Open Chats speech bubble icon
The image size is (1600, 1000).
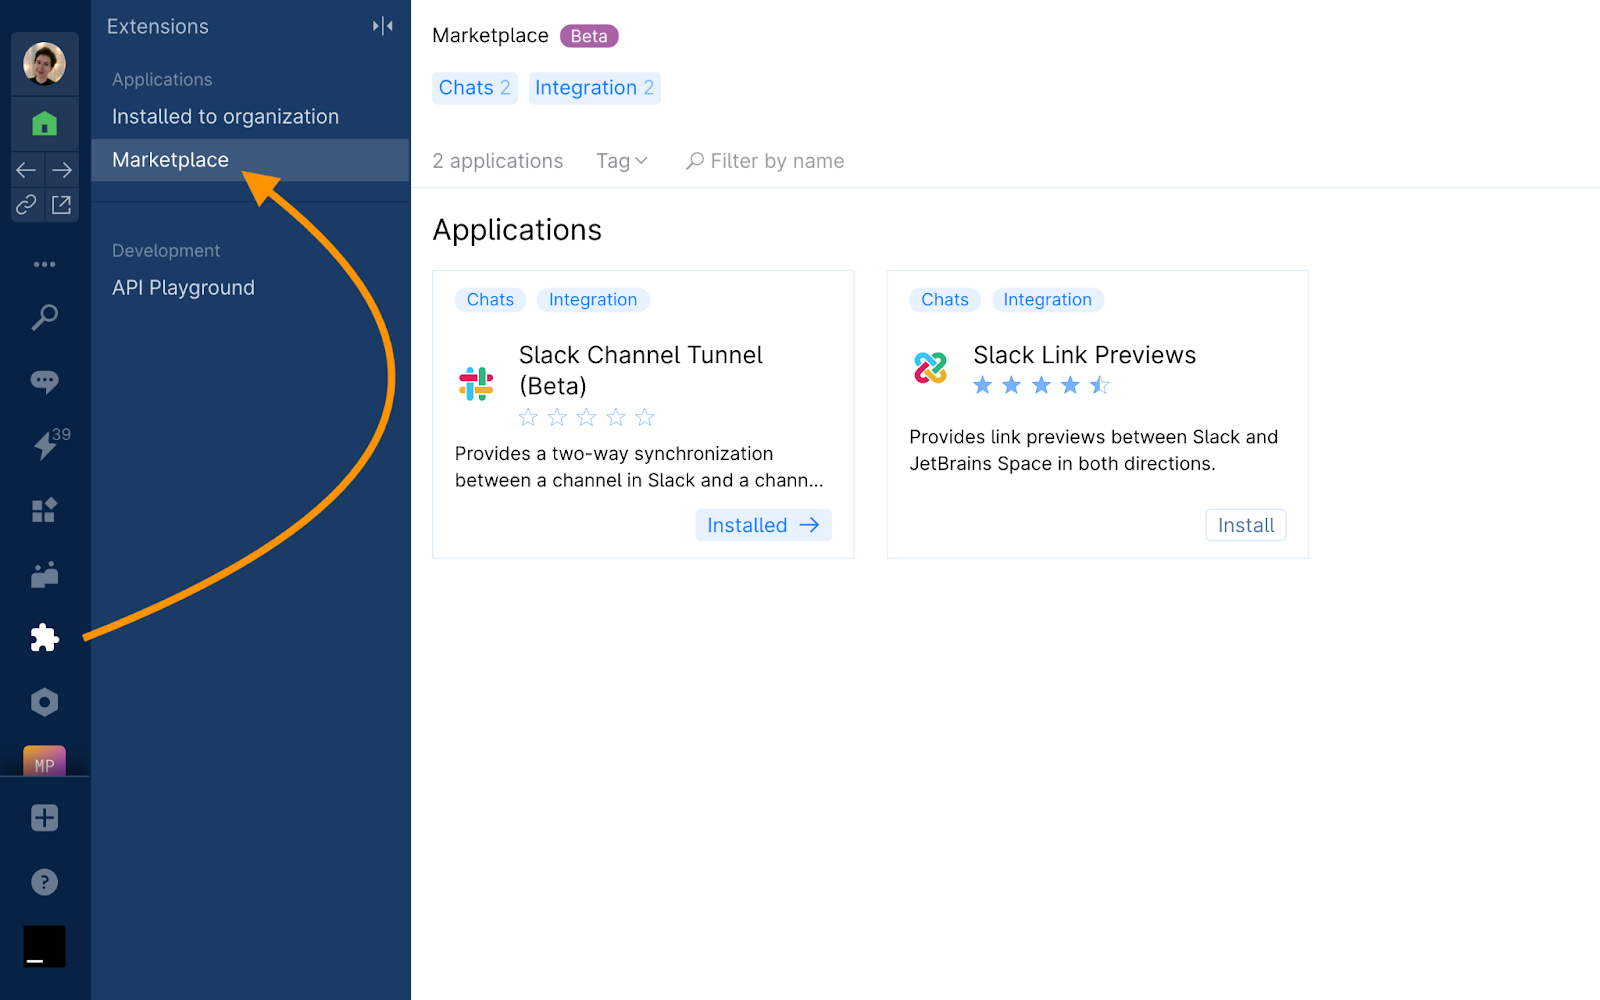click(44, 381)
